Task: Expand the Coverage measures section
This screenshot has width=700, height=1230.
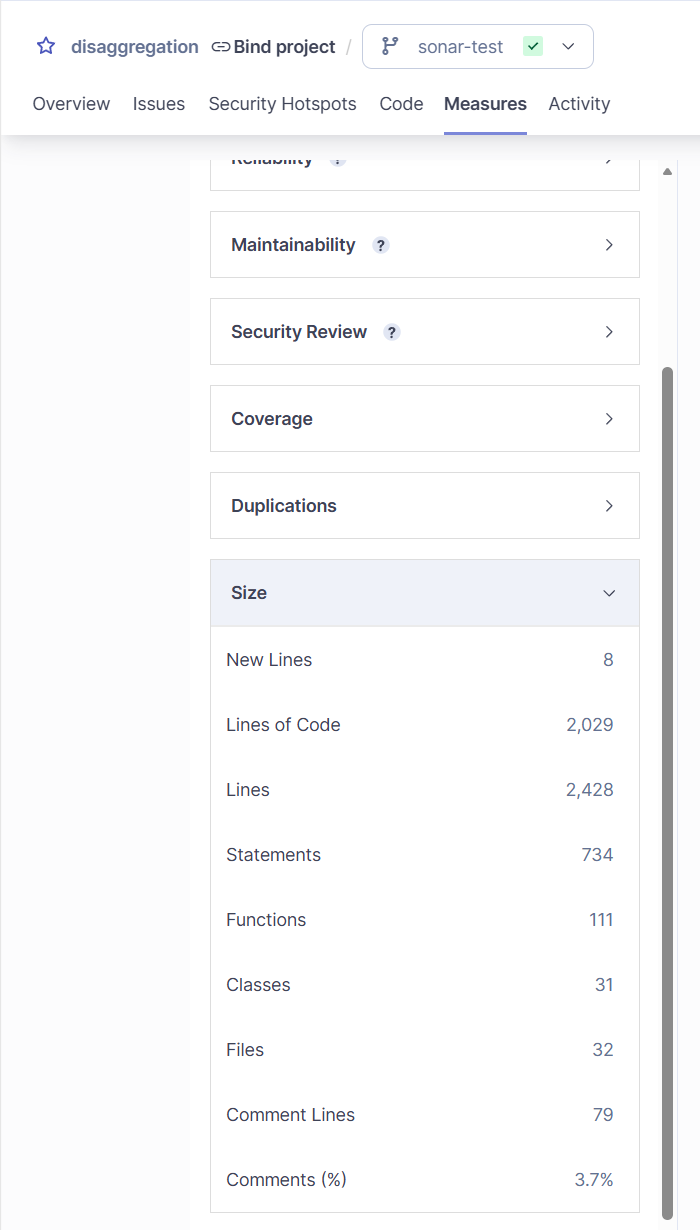Action: pos(424,419)
